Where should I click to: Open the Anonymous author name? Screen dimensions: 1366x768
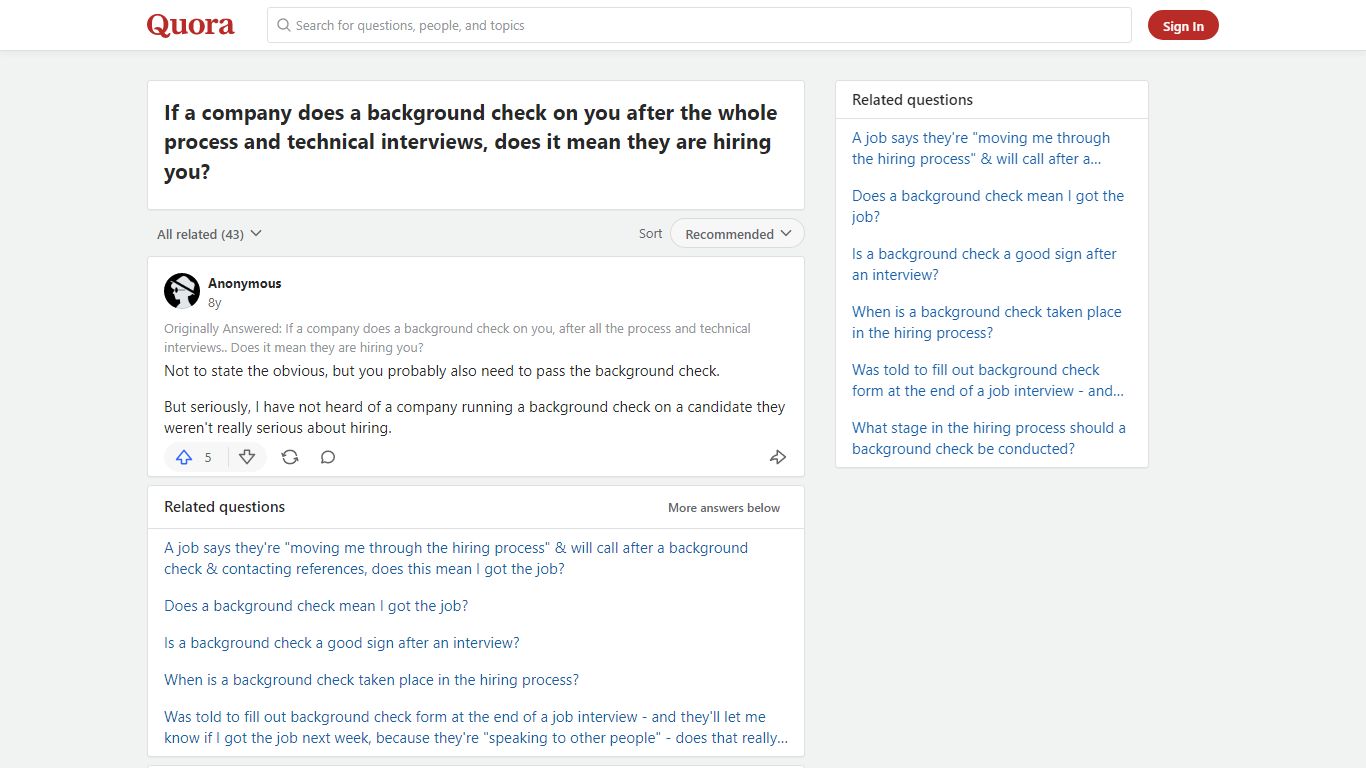[245, 283]
